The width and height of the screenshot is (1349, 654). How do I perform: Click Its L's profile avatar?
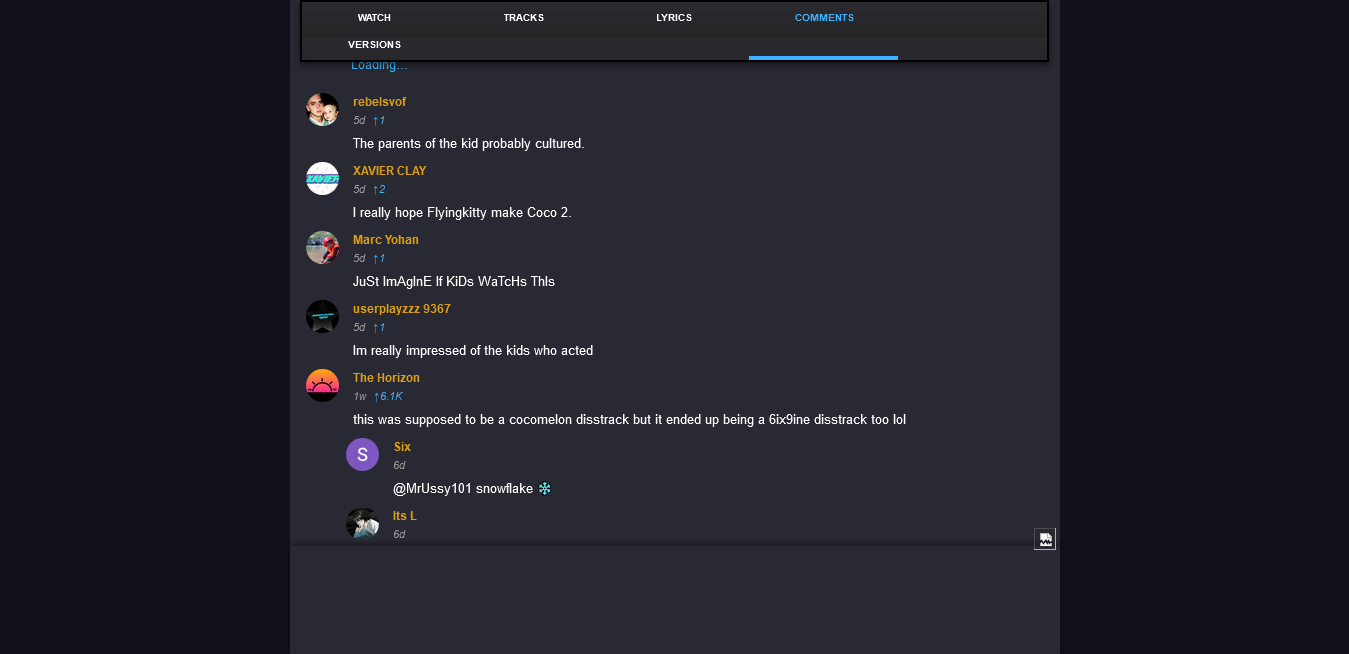[362, 524]
